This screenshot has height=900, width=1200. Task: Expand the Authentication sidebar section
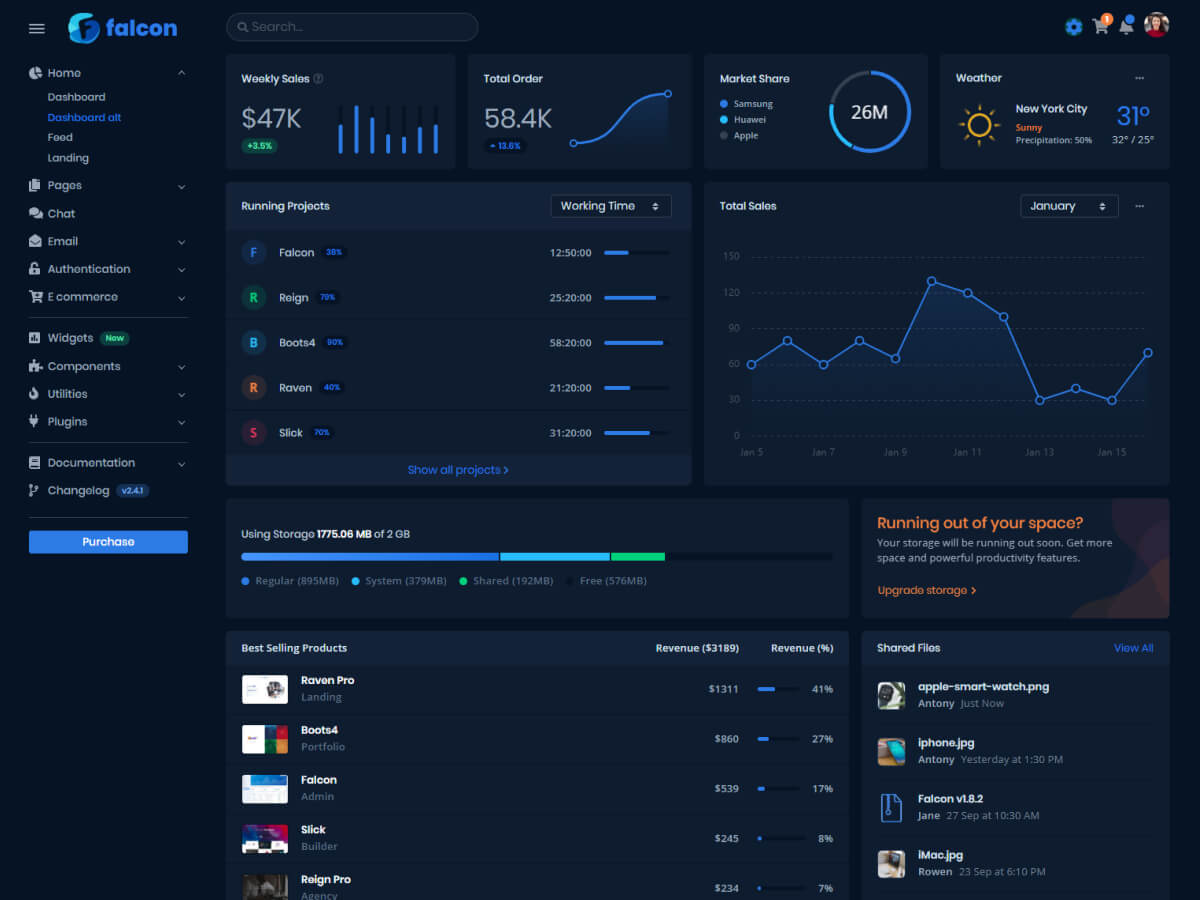click(107, 269)
